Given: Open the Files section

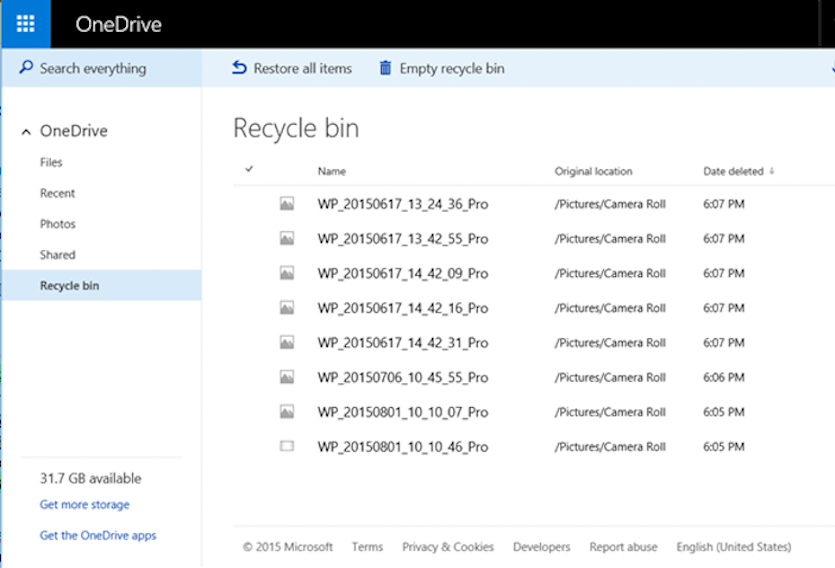Looking at the screenshot, I should pos(51,162).
